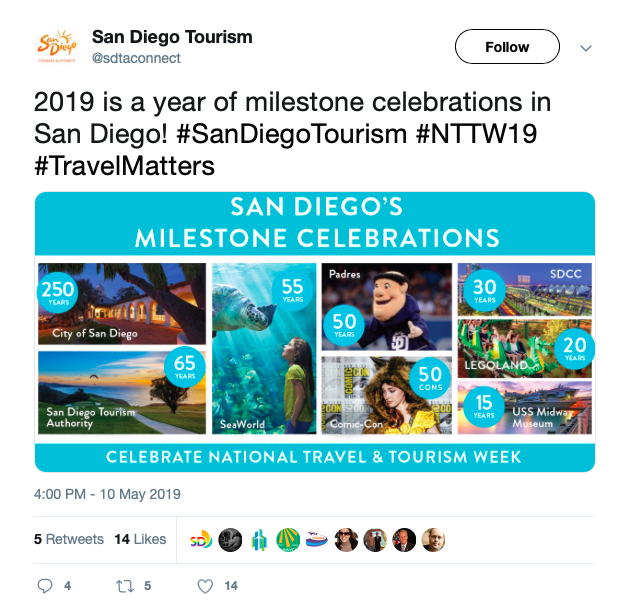Expand the tweet options chevron
The width and height of the screenshot is (627, 610).
[585, 48]
